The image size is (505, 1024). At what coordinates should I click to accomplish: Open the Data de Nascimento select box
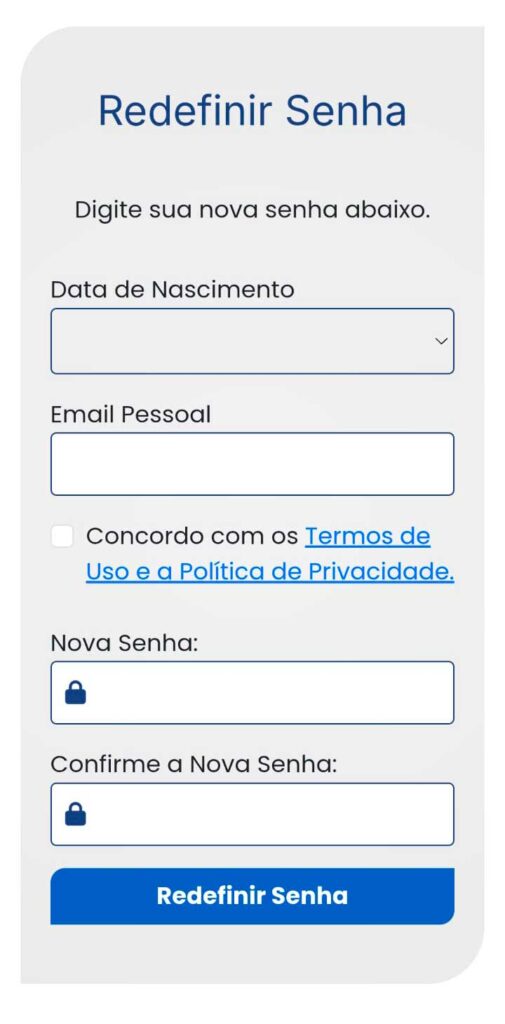point(252,342)
